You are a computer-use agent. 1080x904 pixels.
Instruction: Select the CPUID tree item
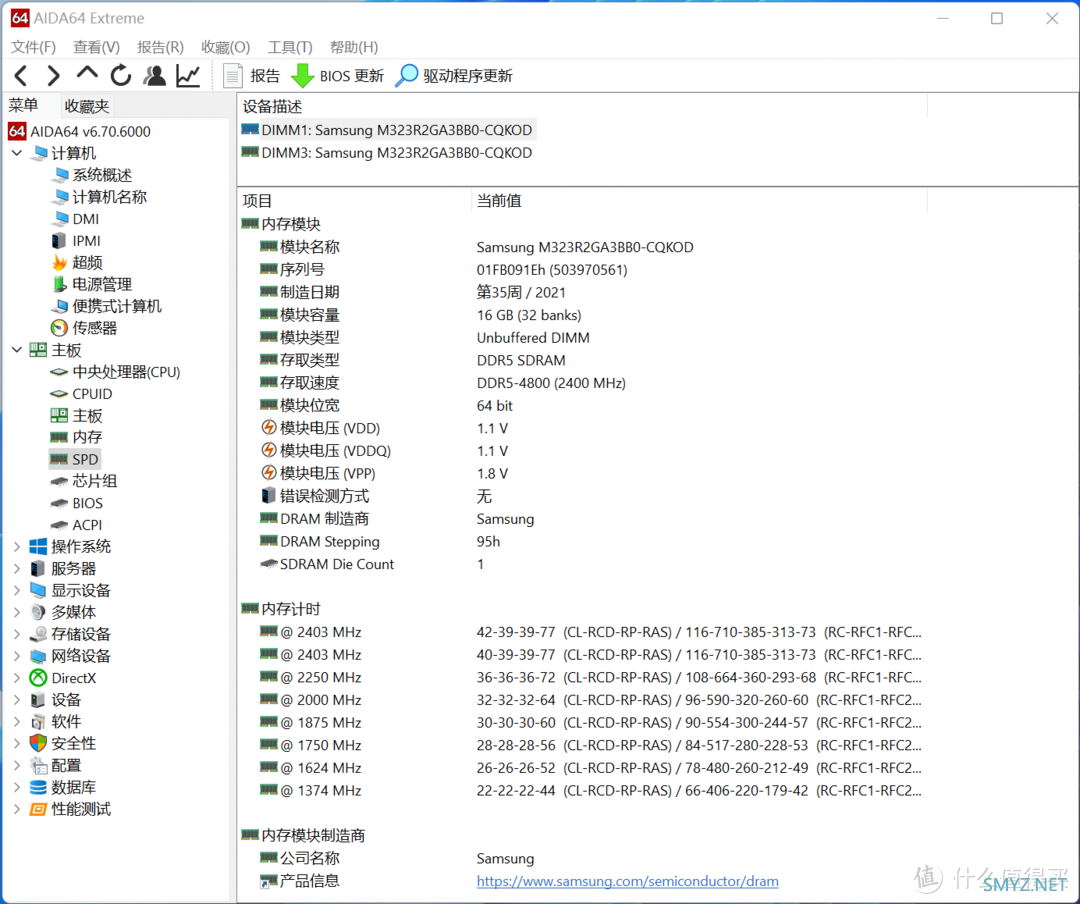click(x=81, y=394)
